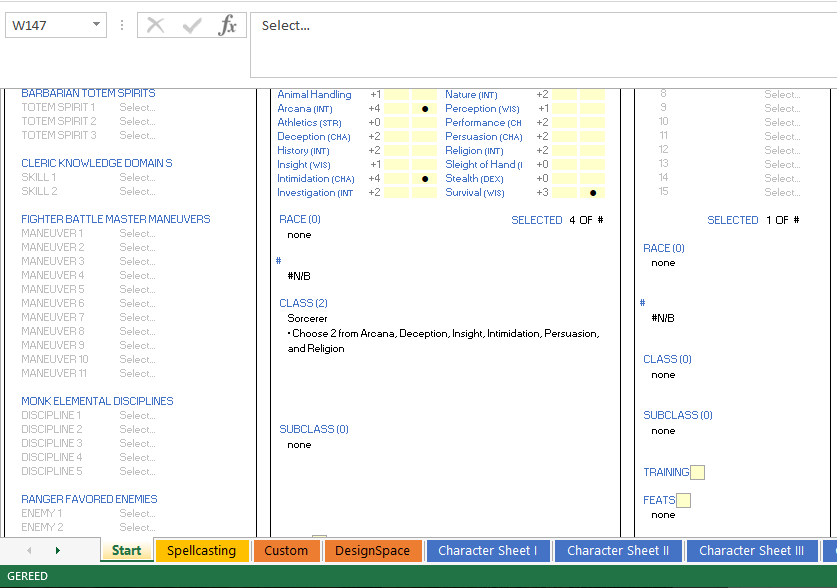The height and width of the screenshot is (588, 837).
Task: Open Totem Spirit 1 Select dropdown
Action: (138, 107)
